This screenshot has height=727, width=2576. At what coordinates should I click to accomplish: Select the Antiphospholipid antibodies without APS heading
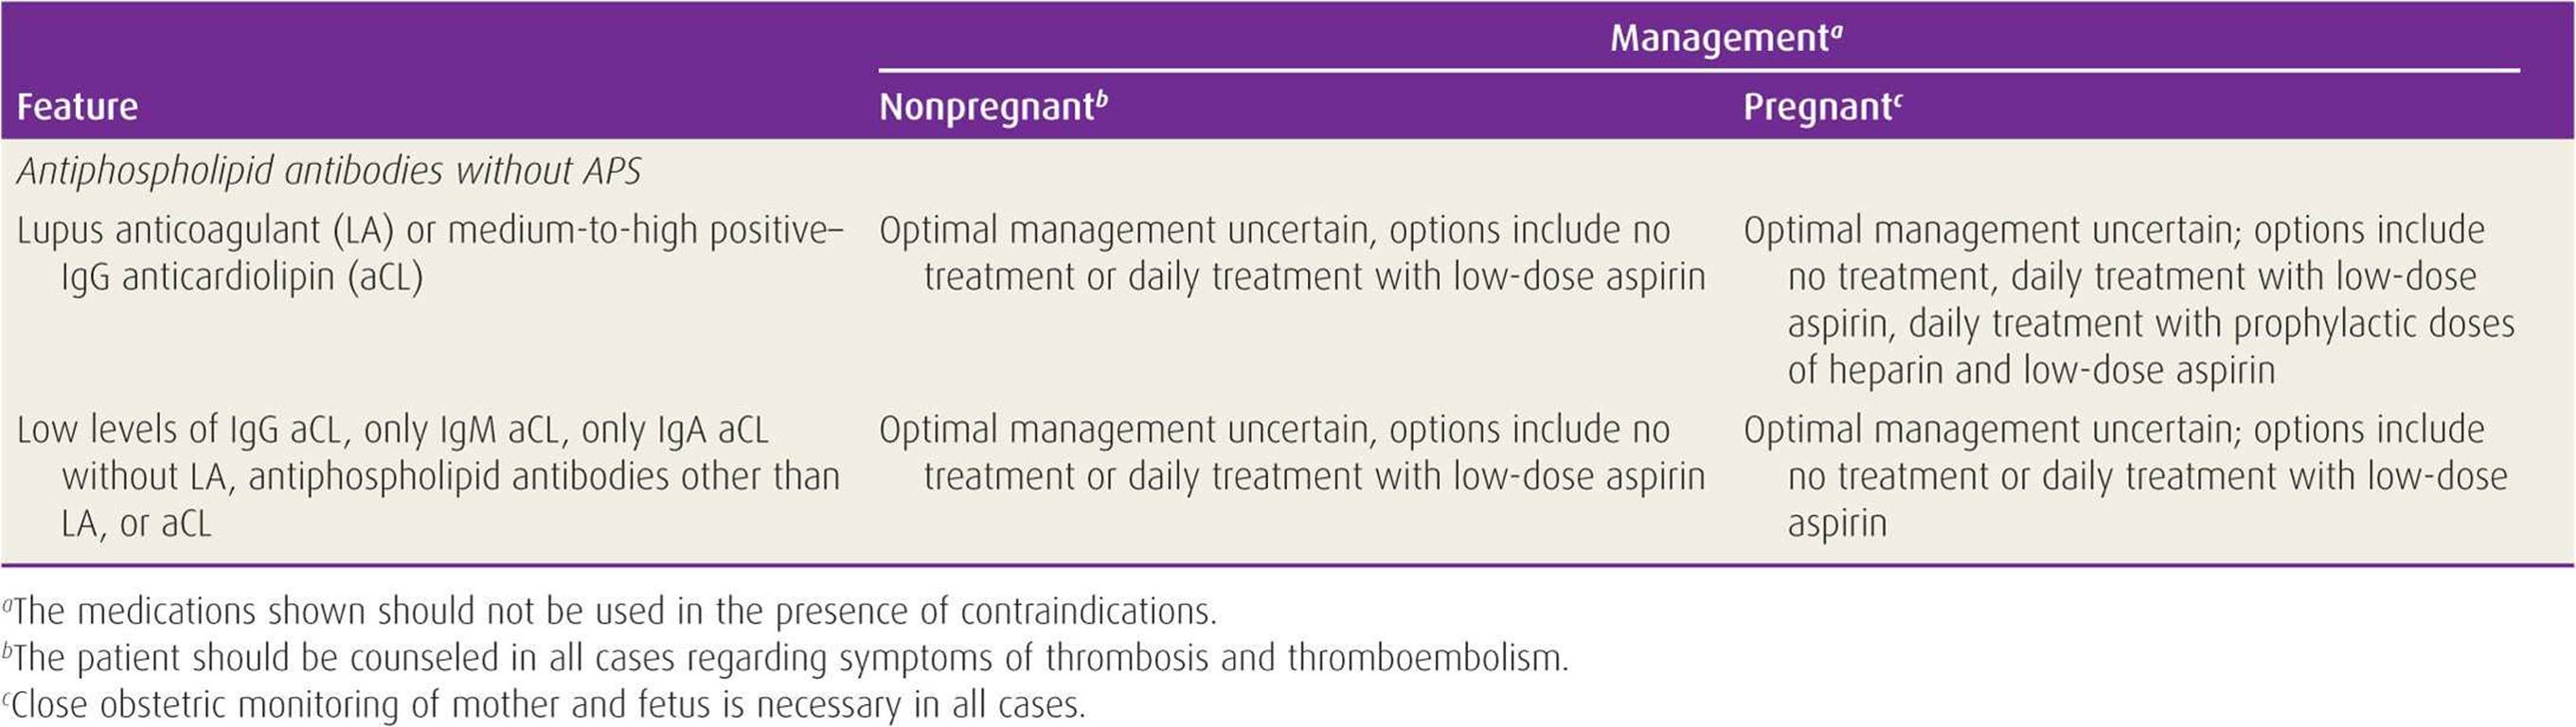point(329,171)
